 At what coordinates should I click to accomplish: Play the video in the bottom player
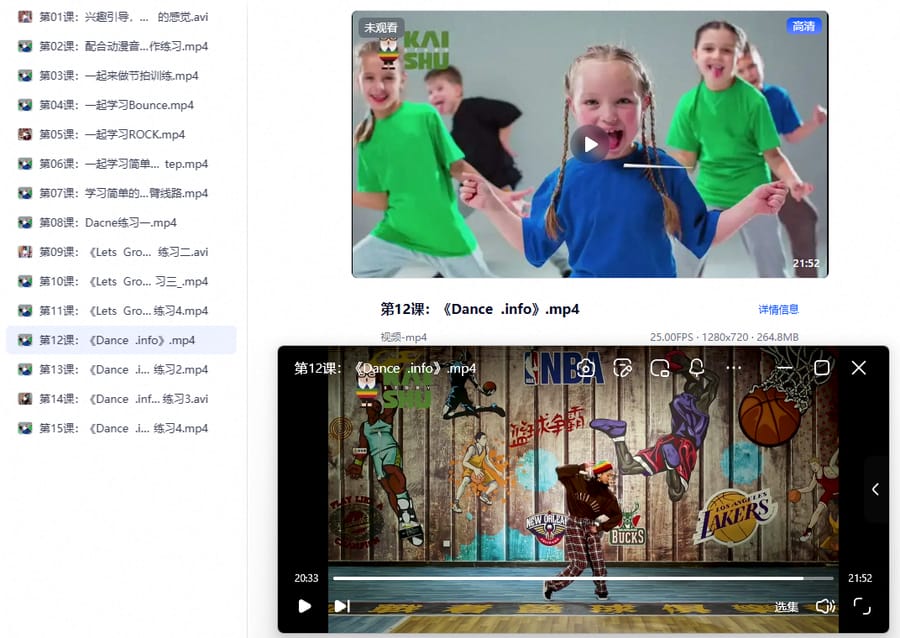tap(305, 606)
